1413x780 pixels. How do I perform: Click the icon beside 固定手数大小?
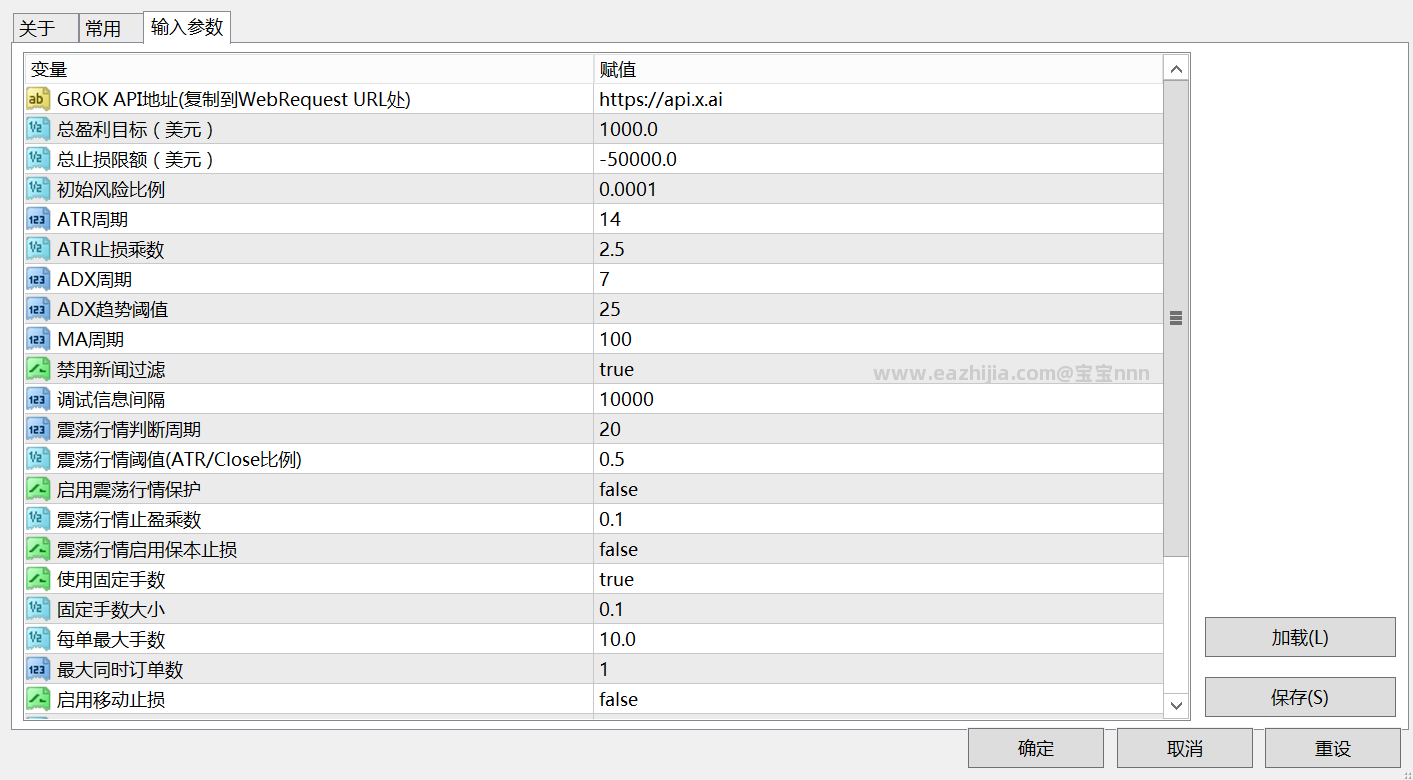coord(38,609)
